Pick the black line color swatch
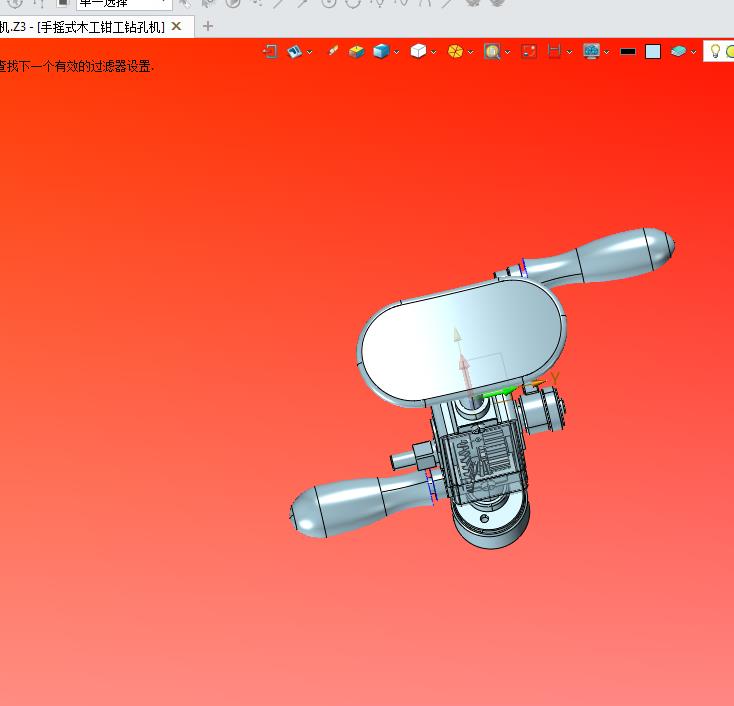 [628, 51]
